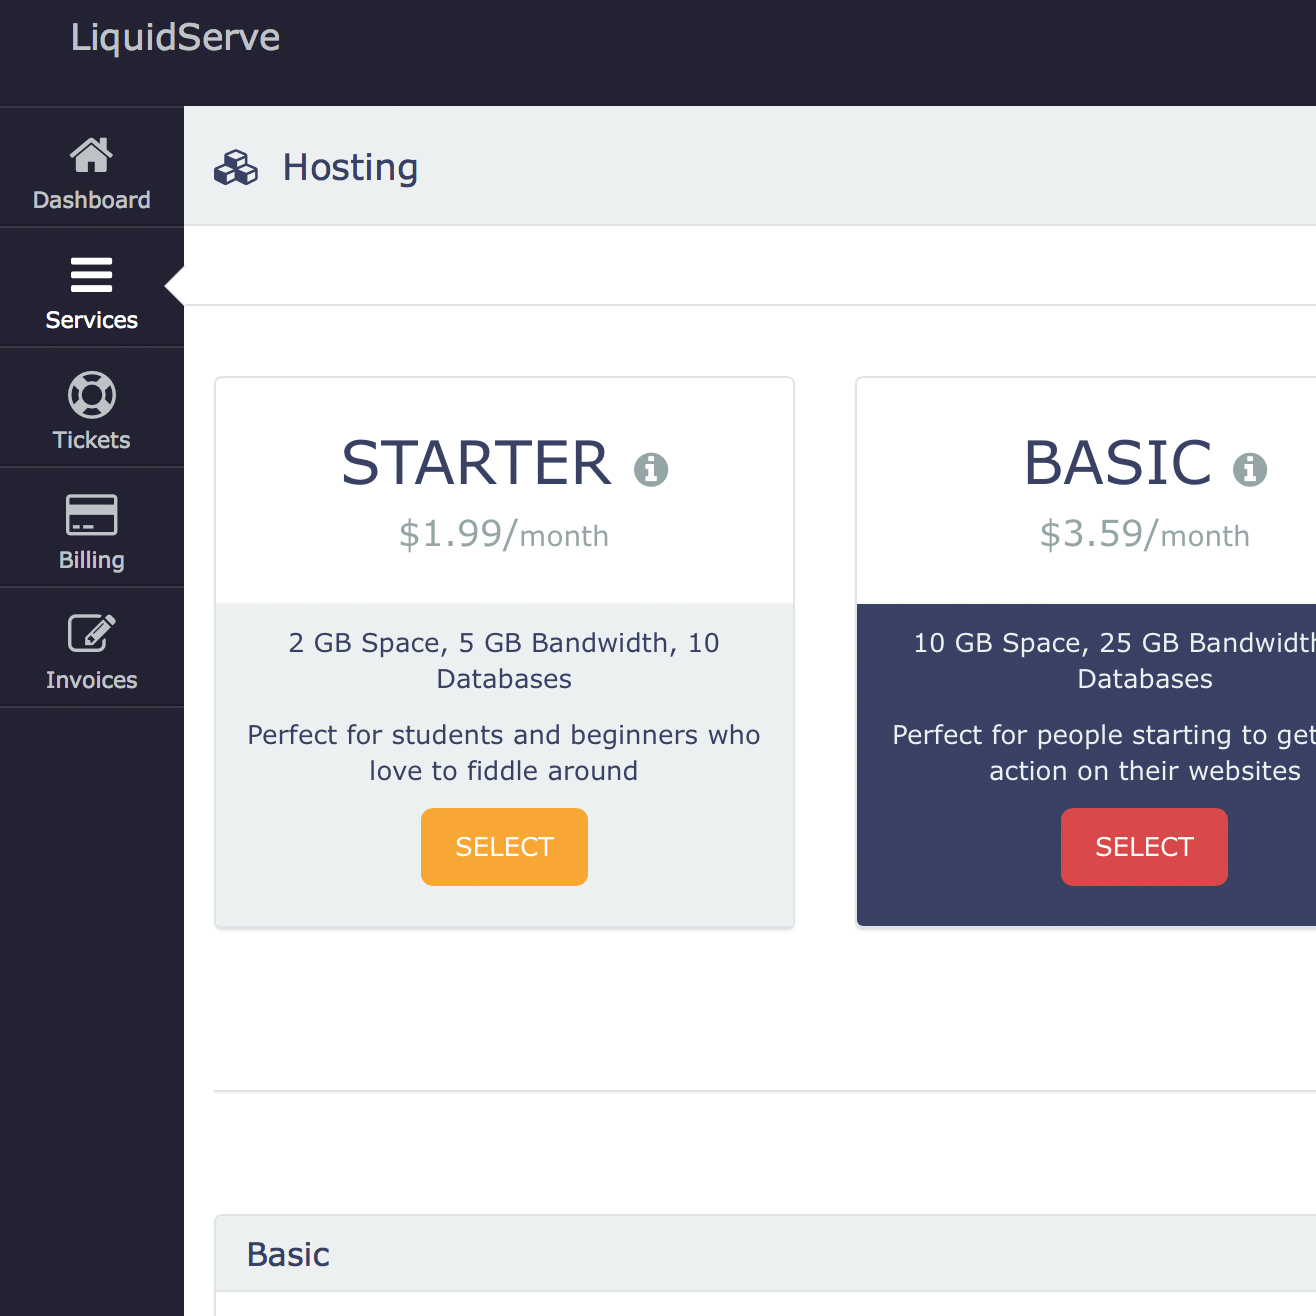Click the Billing credit card icon
The height and width of the screenshot is (1316, 1316).
pos(91,515)
